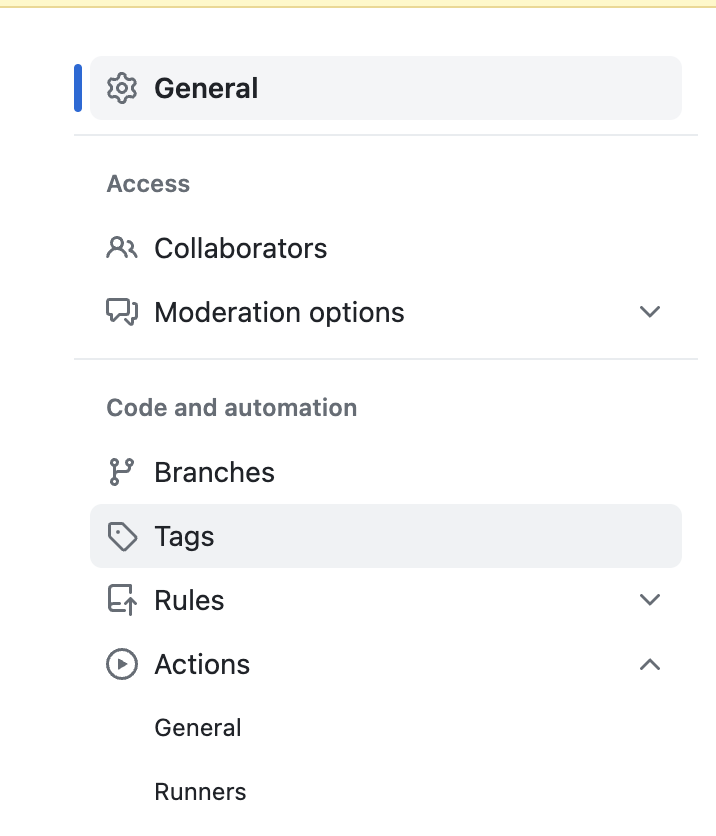Viewport: 716px width, 836px height.
Task: Select the Rules menu label
Action: coord(189,600)
